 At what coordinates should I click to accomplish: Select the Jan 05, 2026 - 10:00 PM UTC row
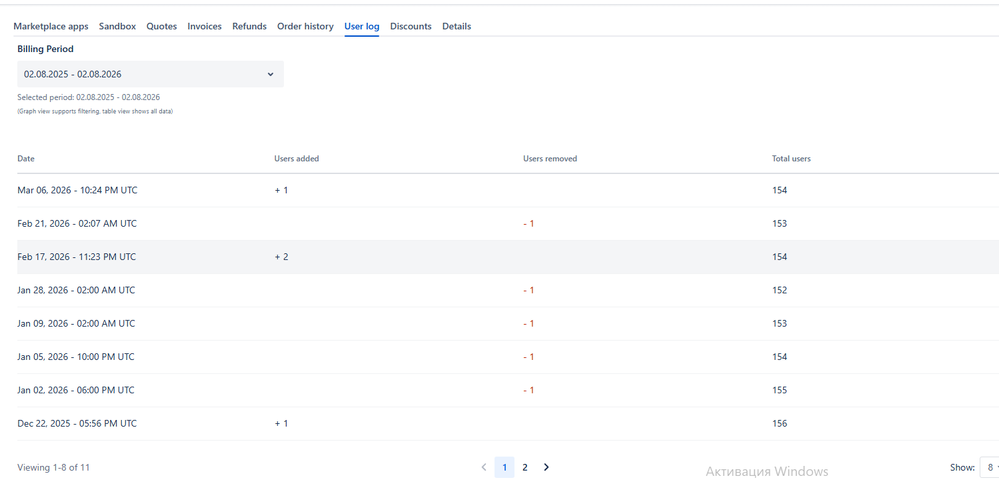(x=508, y=357)
